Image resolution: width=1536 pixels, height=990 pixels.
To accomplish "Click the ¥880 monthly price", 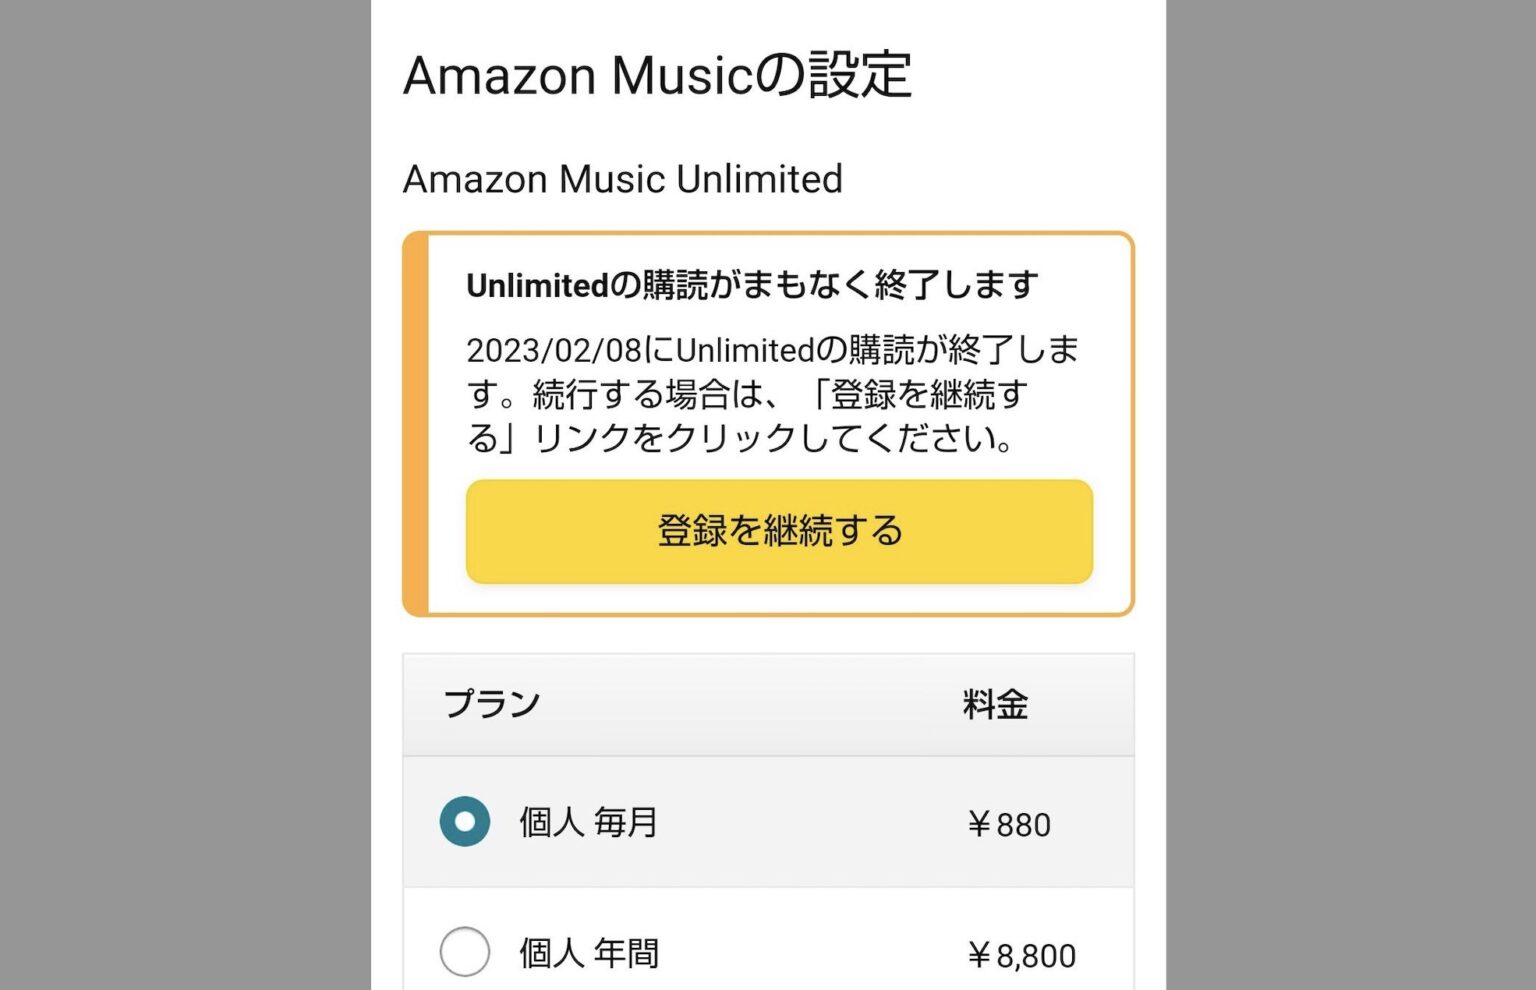I will point(1008,825).
